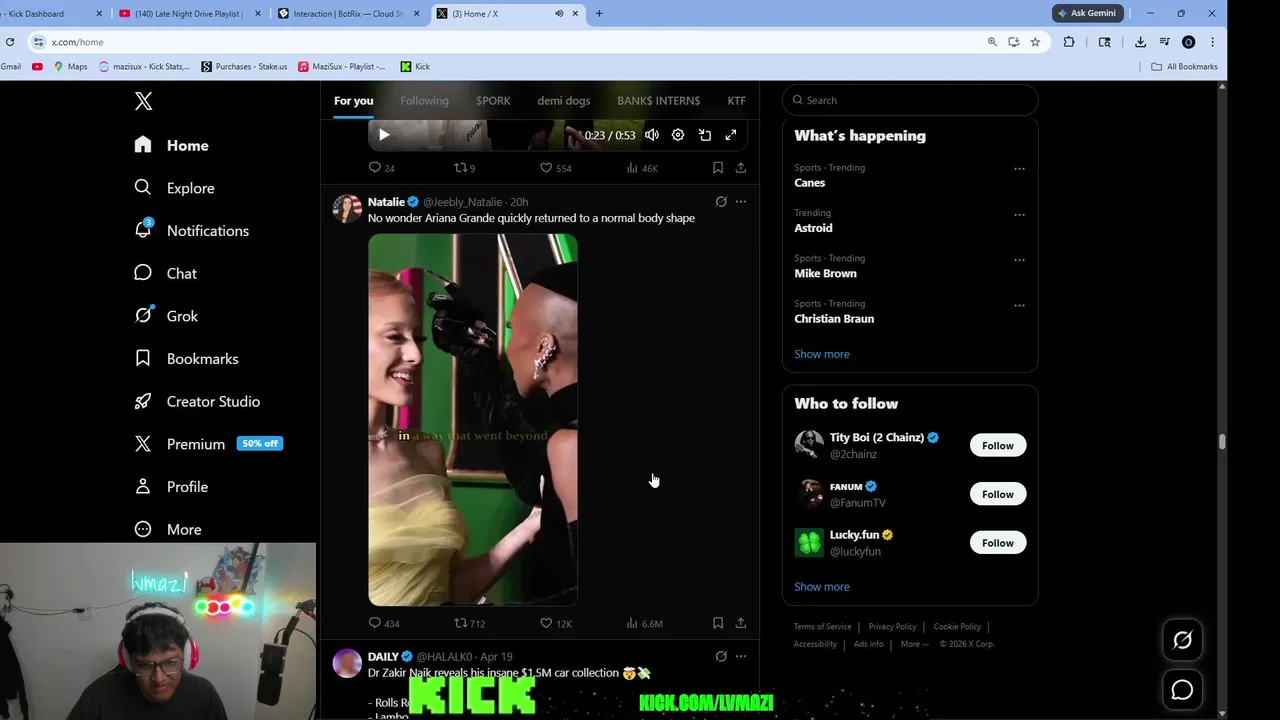Image resolution: width=1280 pixels, height=720 pixels.
Task: Follow Tity Boi (2 Chainz)
Action: (997, 446)
